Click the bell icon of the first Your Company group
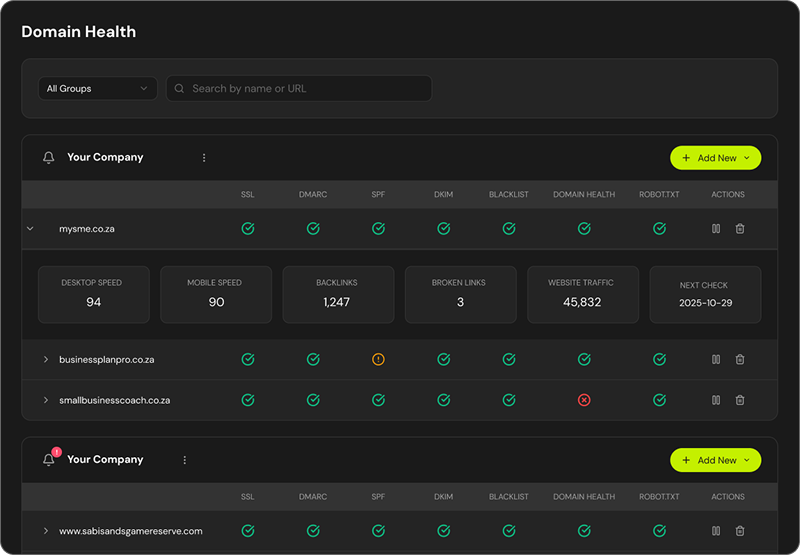 pyautogui.click(x=48, y=158)
